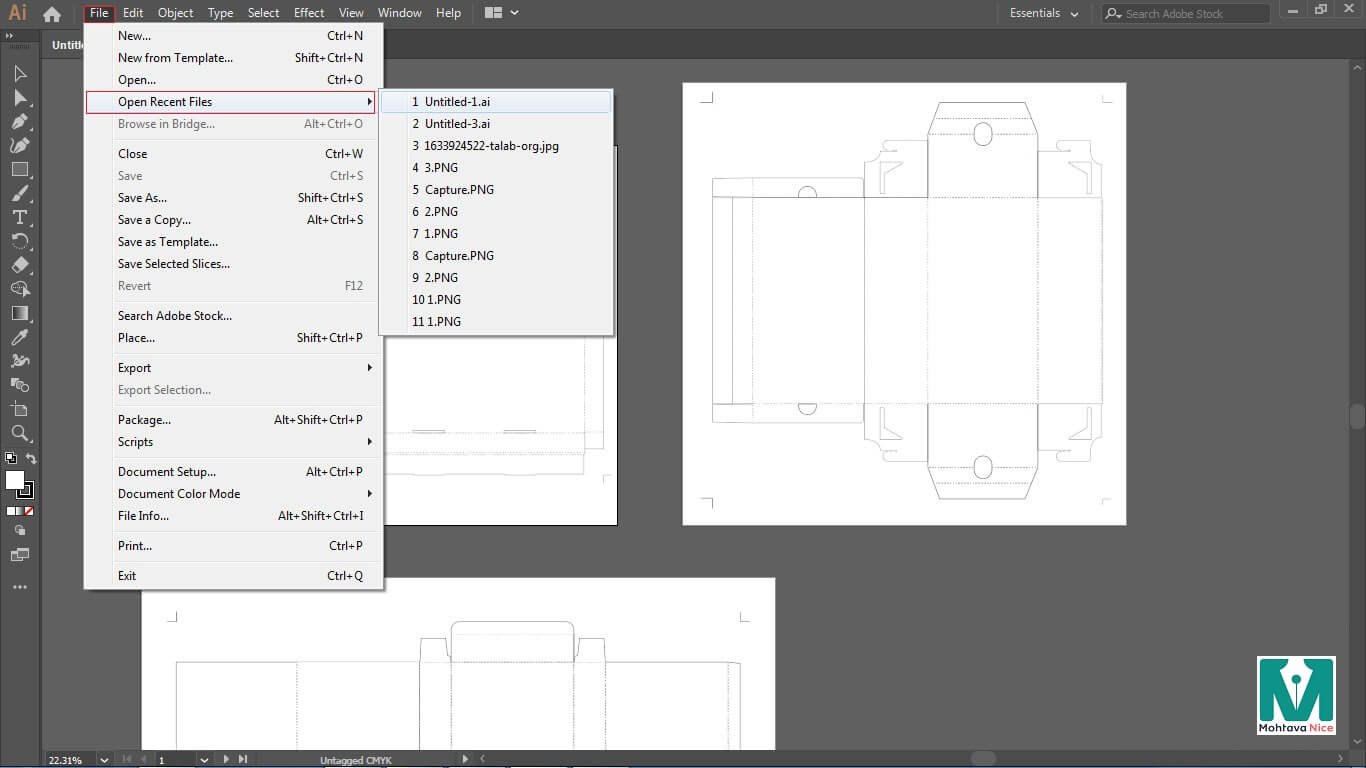Pick the Pen tool in the toolbar

tap(19, 121)
